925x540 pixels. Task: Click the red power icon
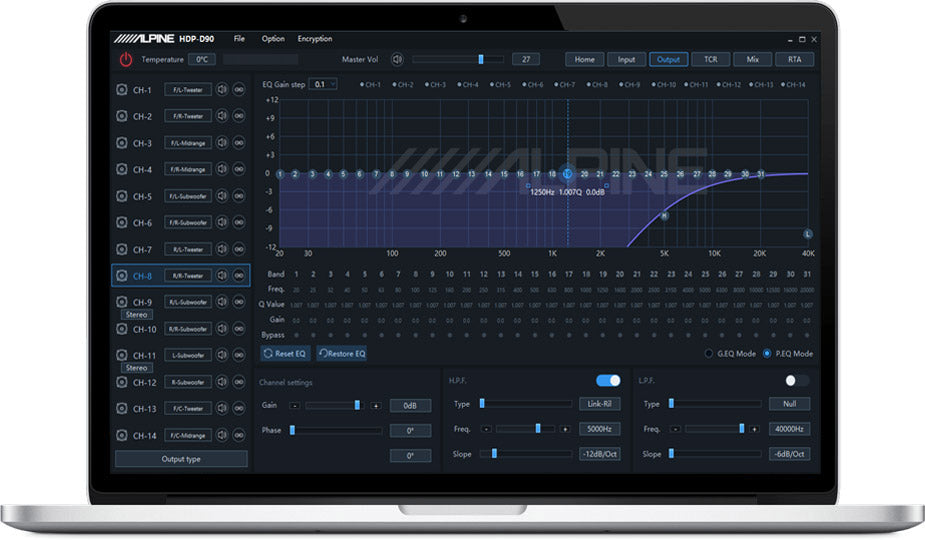pyautogui.click(x=126, y=60)
